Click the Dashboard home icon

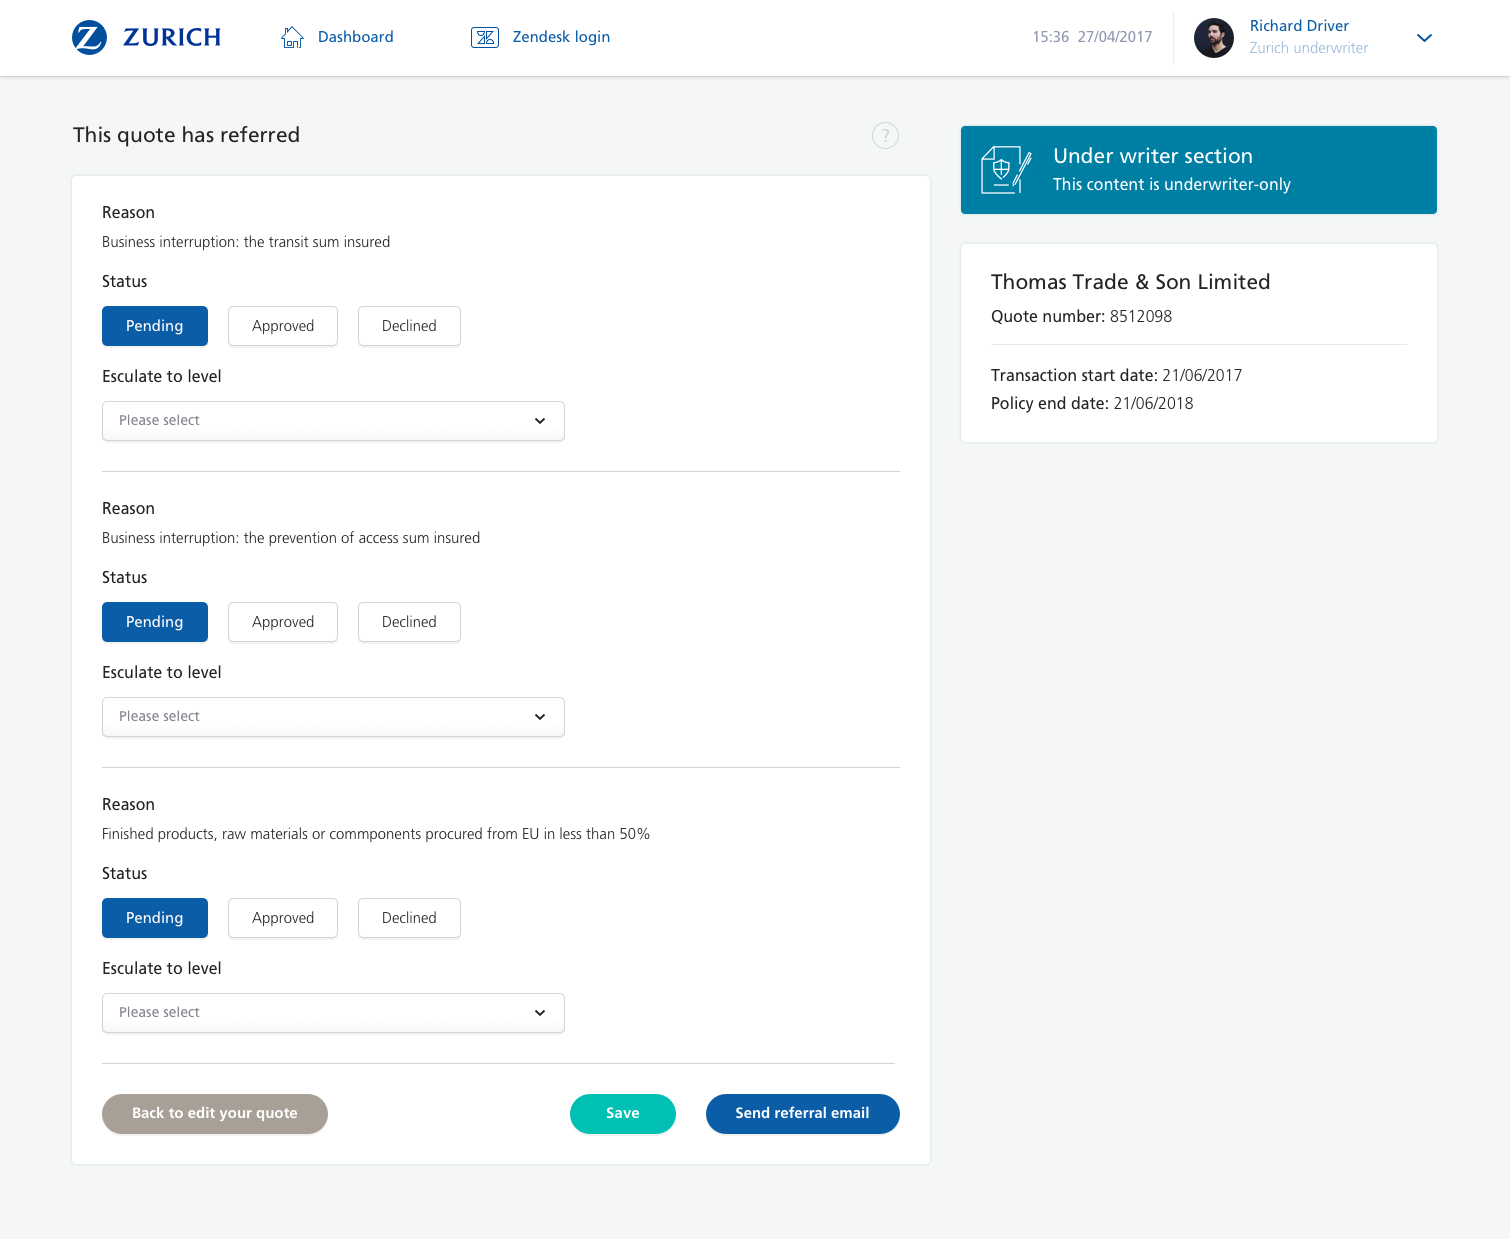tap(292, 37)
